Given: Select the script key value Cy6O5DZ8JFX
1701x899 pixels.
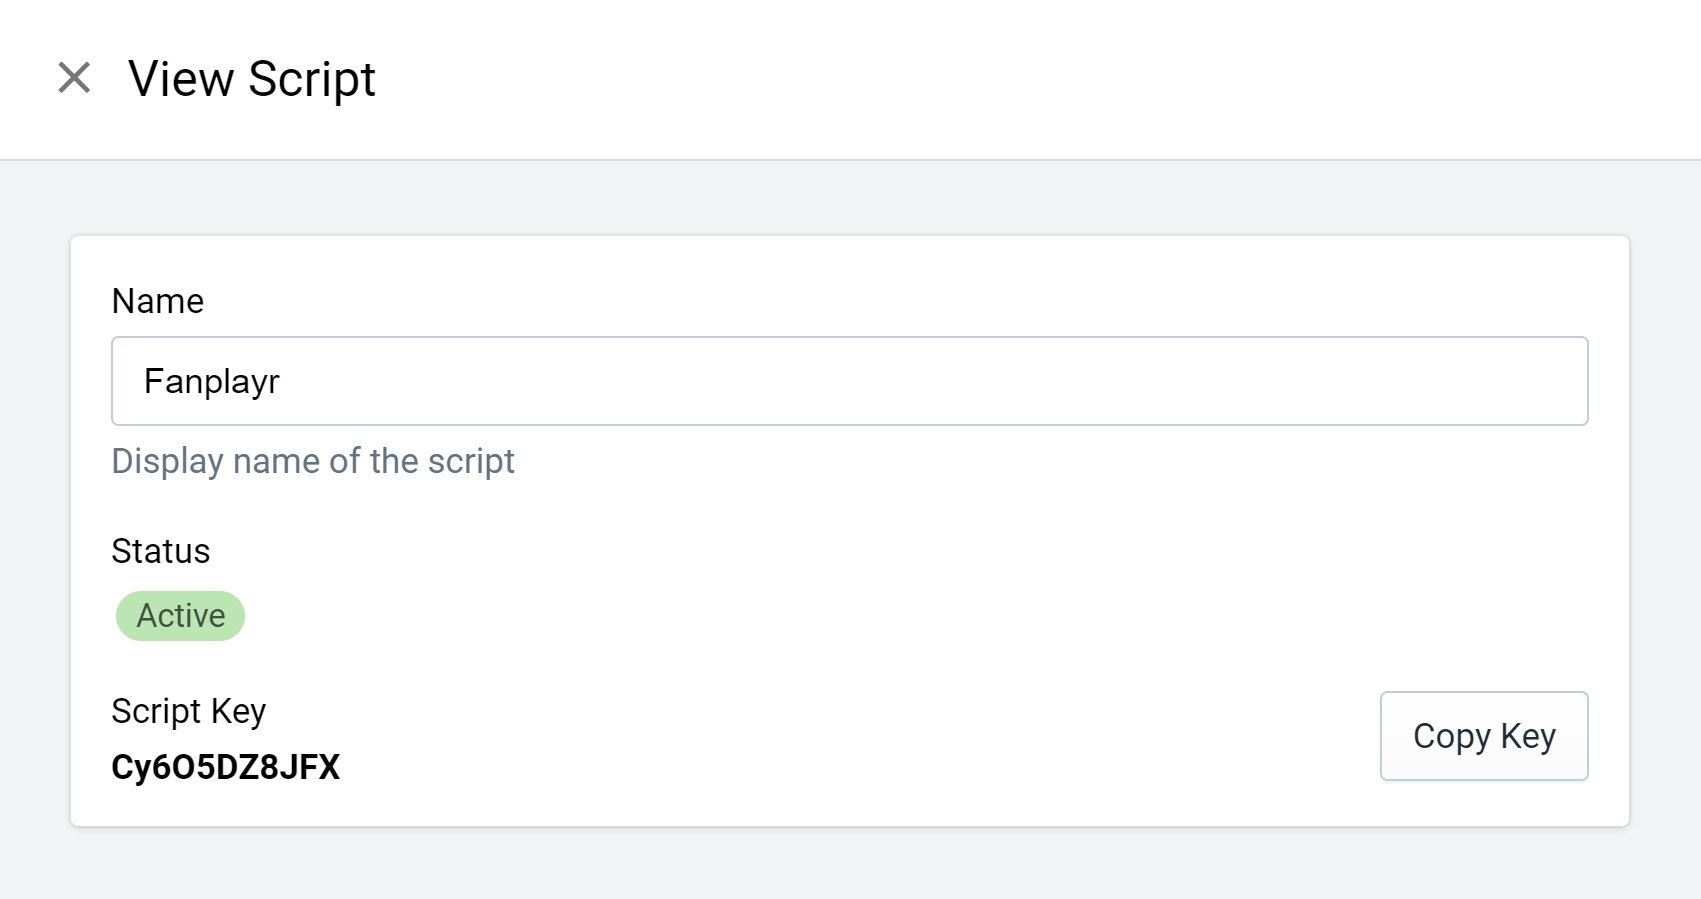Looking at the screenshot, I should point(226,767).
